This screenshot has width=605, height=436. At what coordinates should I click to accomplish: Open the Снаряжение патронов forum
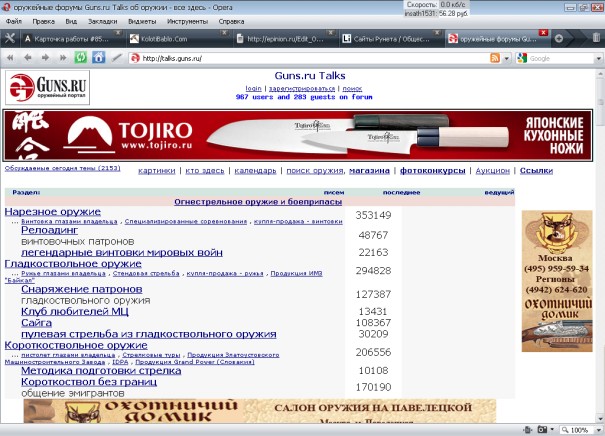tap(82, 289)
